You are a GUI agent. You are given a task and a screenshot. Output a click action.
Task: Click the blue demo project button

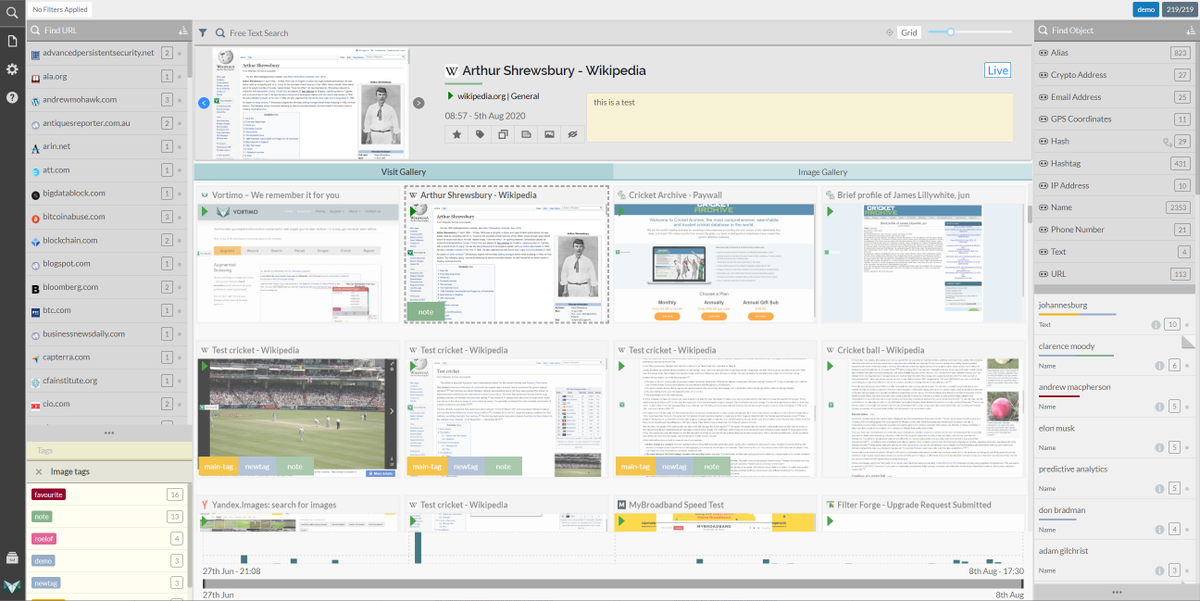[x=1146, y=9]
